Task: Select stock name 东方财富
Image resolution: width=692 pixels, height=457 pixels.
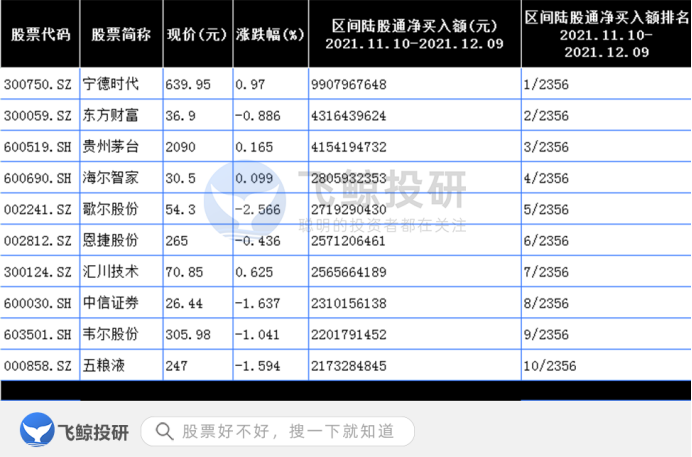Action: coord(110,115)
